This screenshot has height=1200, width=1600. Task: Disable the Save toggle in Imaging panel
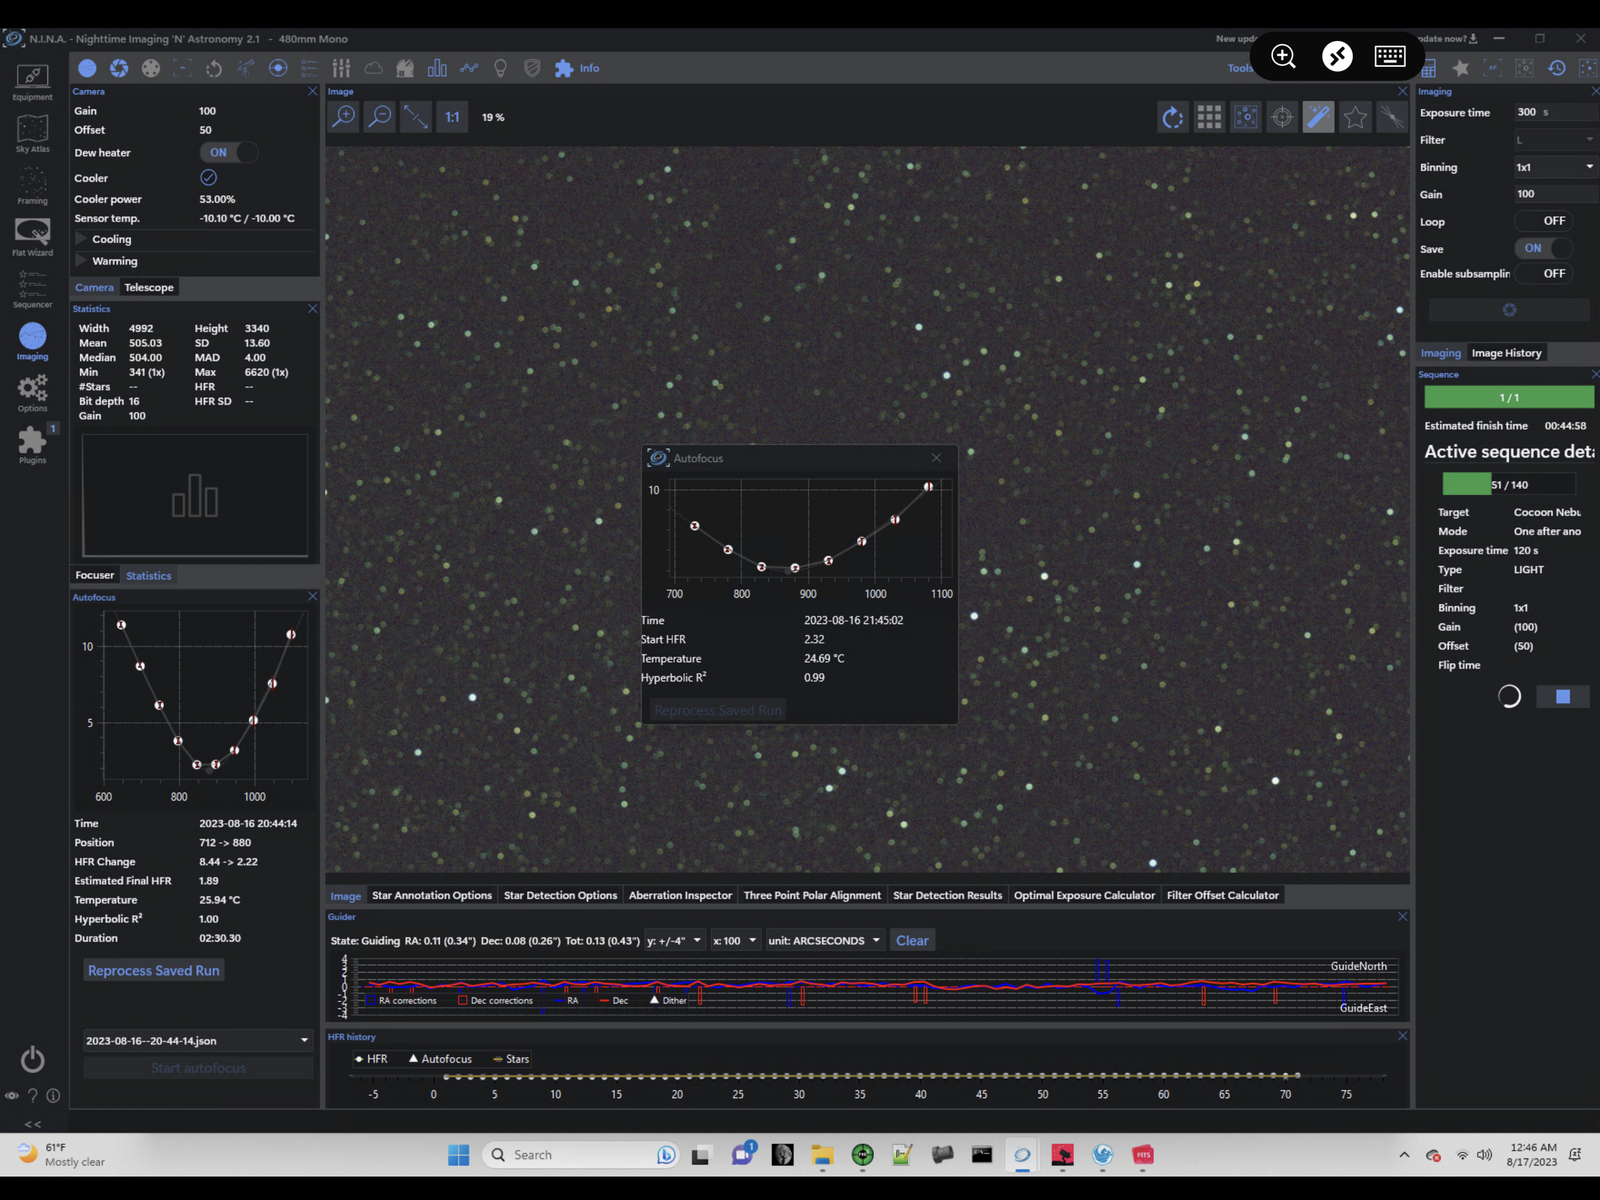1544,248
